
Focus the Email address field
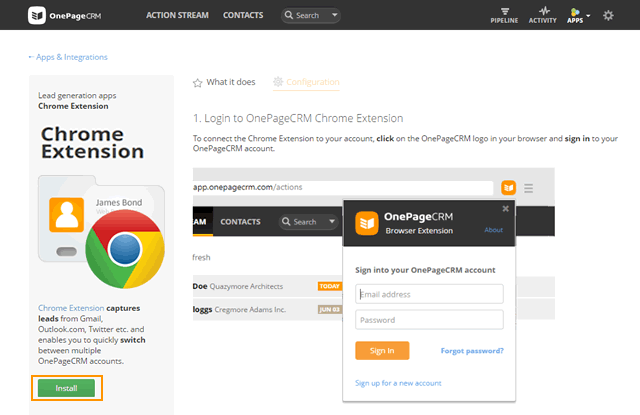click(429, 294)
